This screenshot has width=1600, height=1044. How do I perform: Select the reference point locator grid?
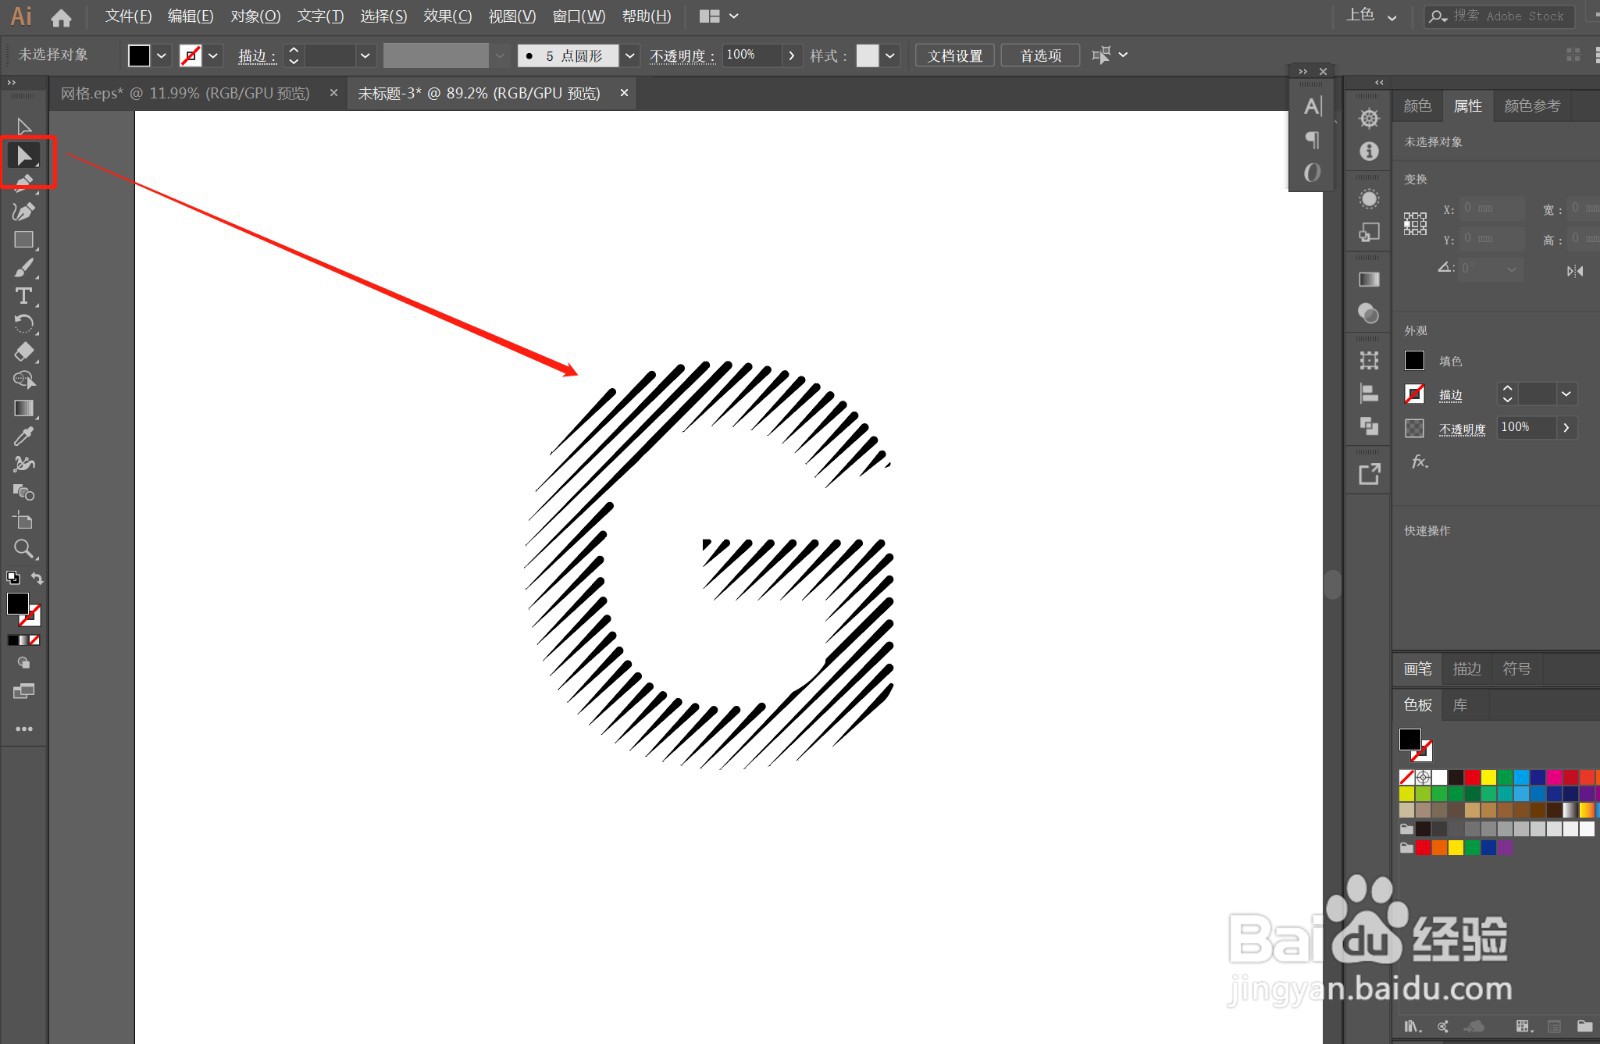1415,224
